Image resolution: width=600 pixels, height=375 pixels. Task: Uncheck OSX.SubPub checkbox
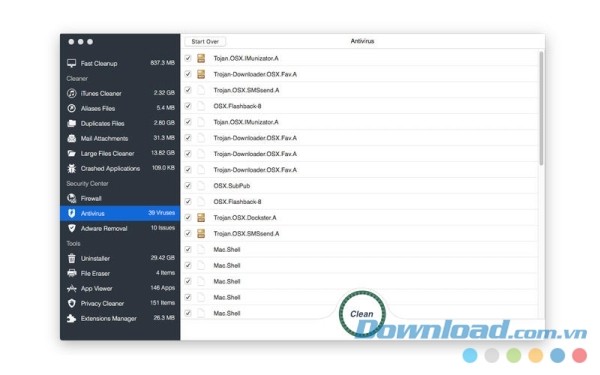pos(188,186)
